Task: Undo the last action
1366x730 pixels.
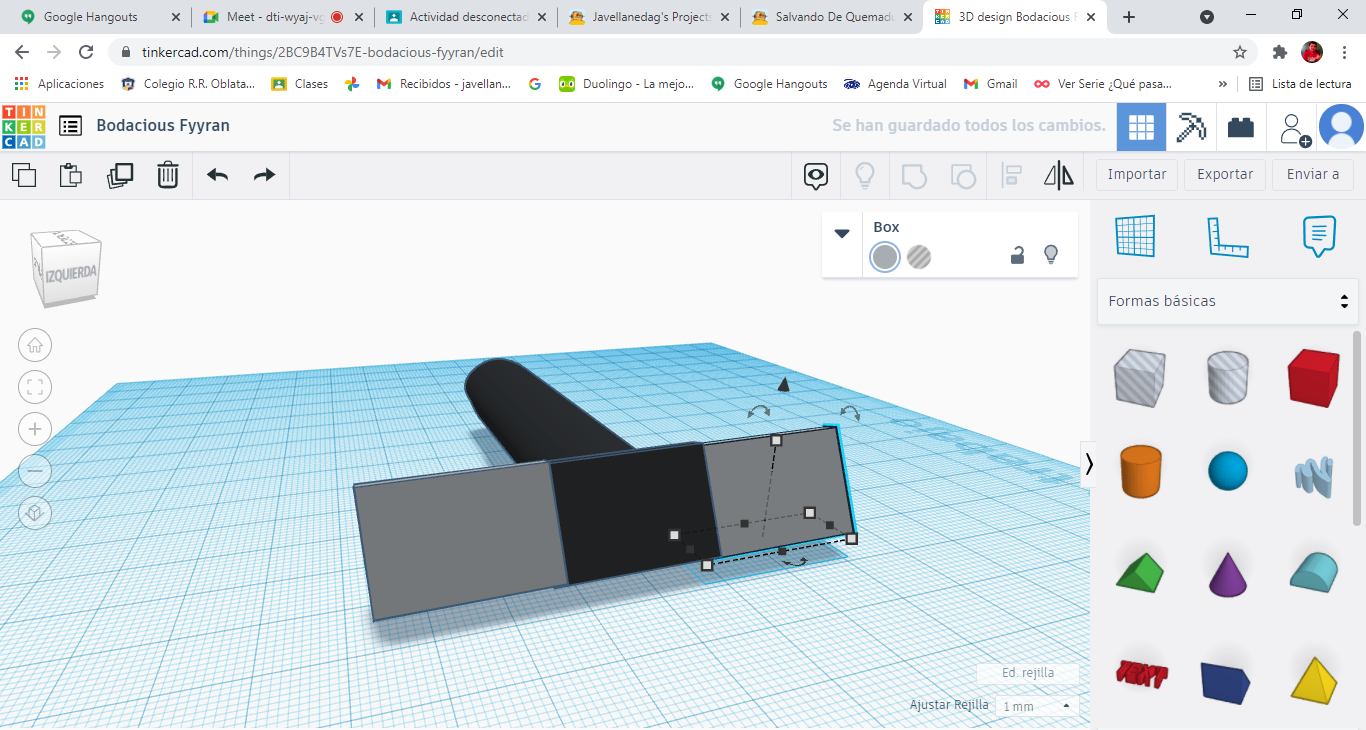Action: click(217, 175)
